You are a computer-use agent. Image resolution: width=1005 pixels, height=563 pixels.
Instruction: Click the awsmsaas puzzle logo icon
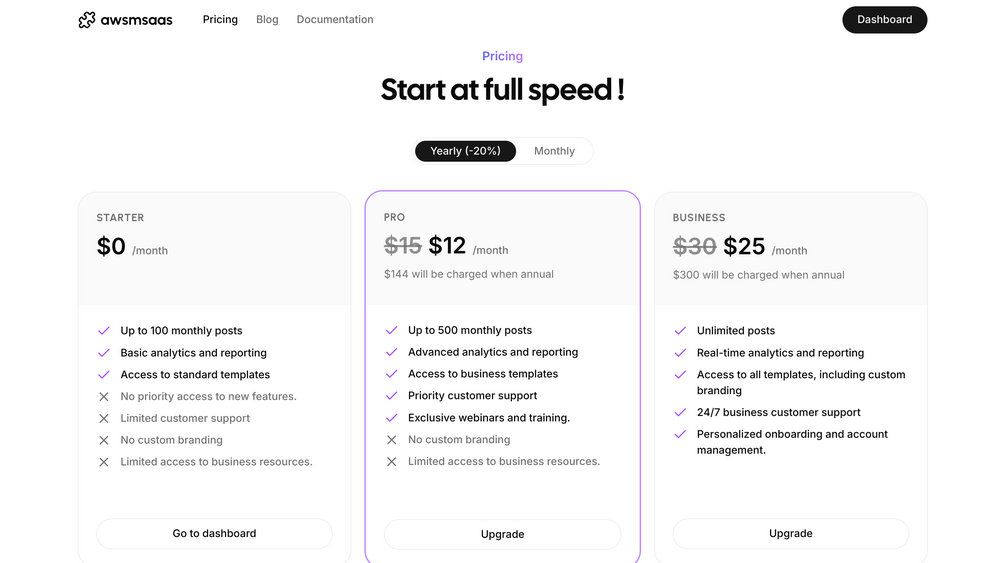point(87,20)
